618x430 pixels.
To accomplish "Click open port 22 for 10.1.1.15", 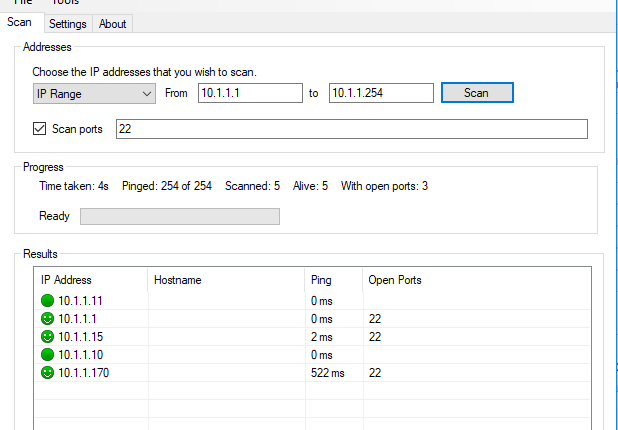I will [375, 337].
